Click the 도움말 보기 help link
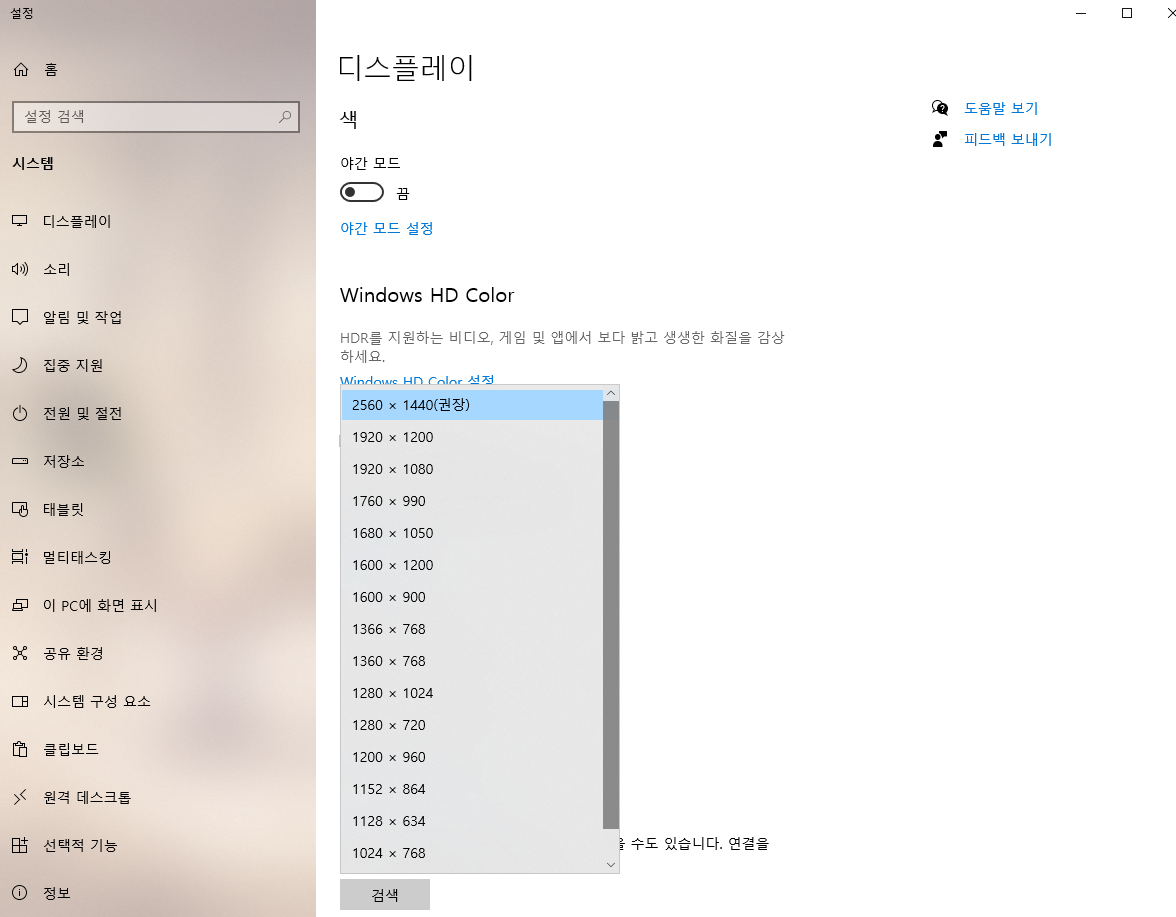 [1002, 108]
